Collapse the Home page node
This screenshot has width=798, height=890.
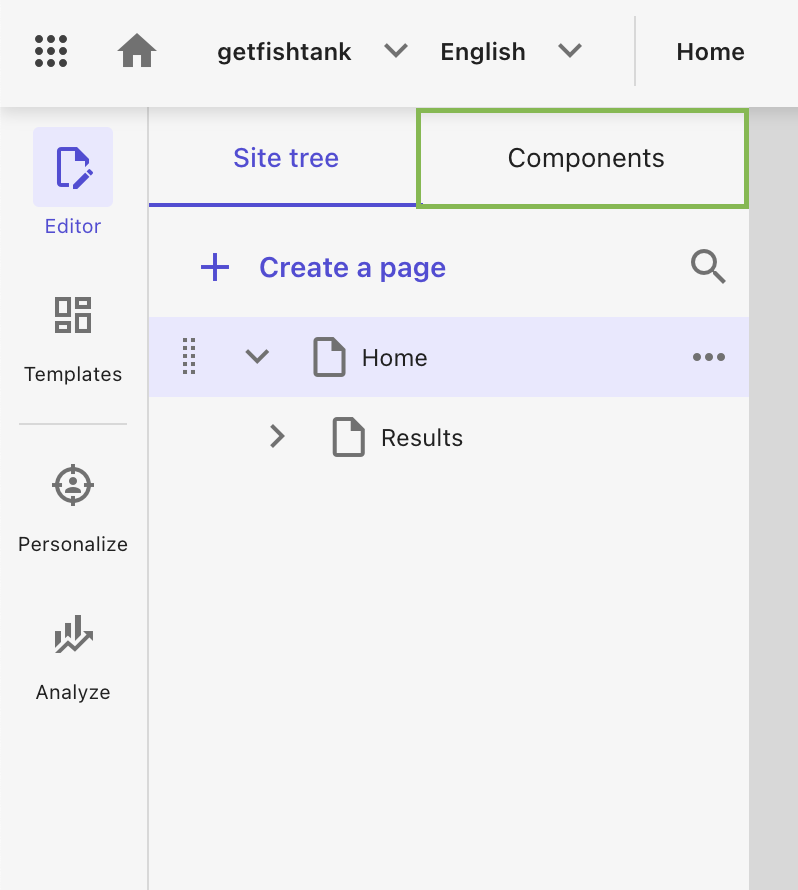pyautogui.click(x=257, y=356)
